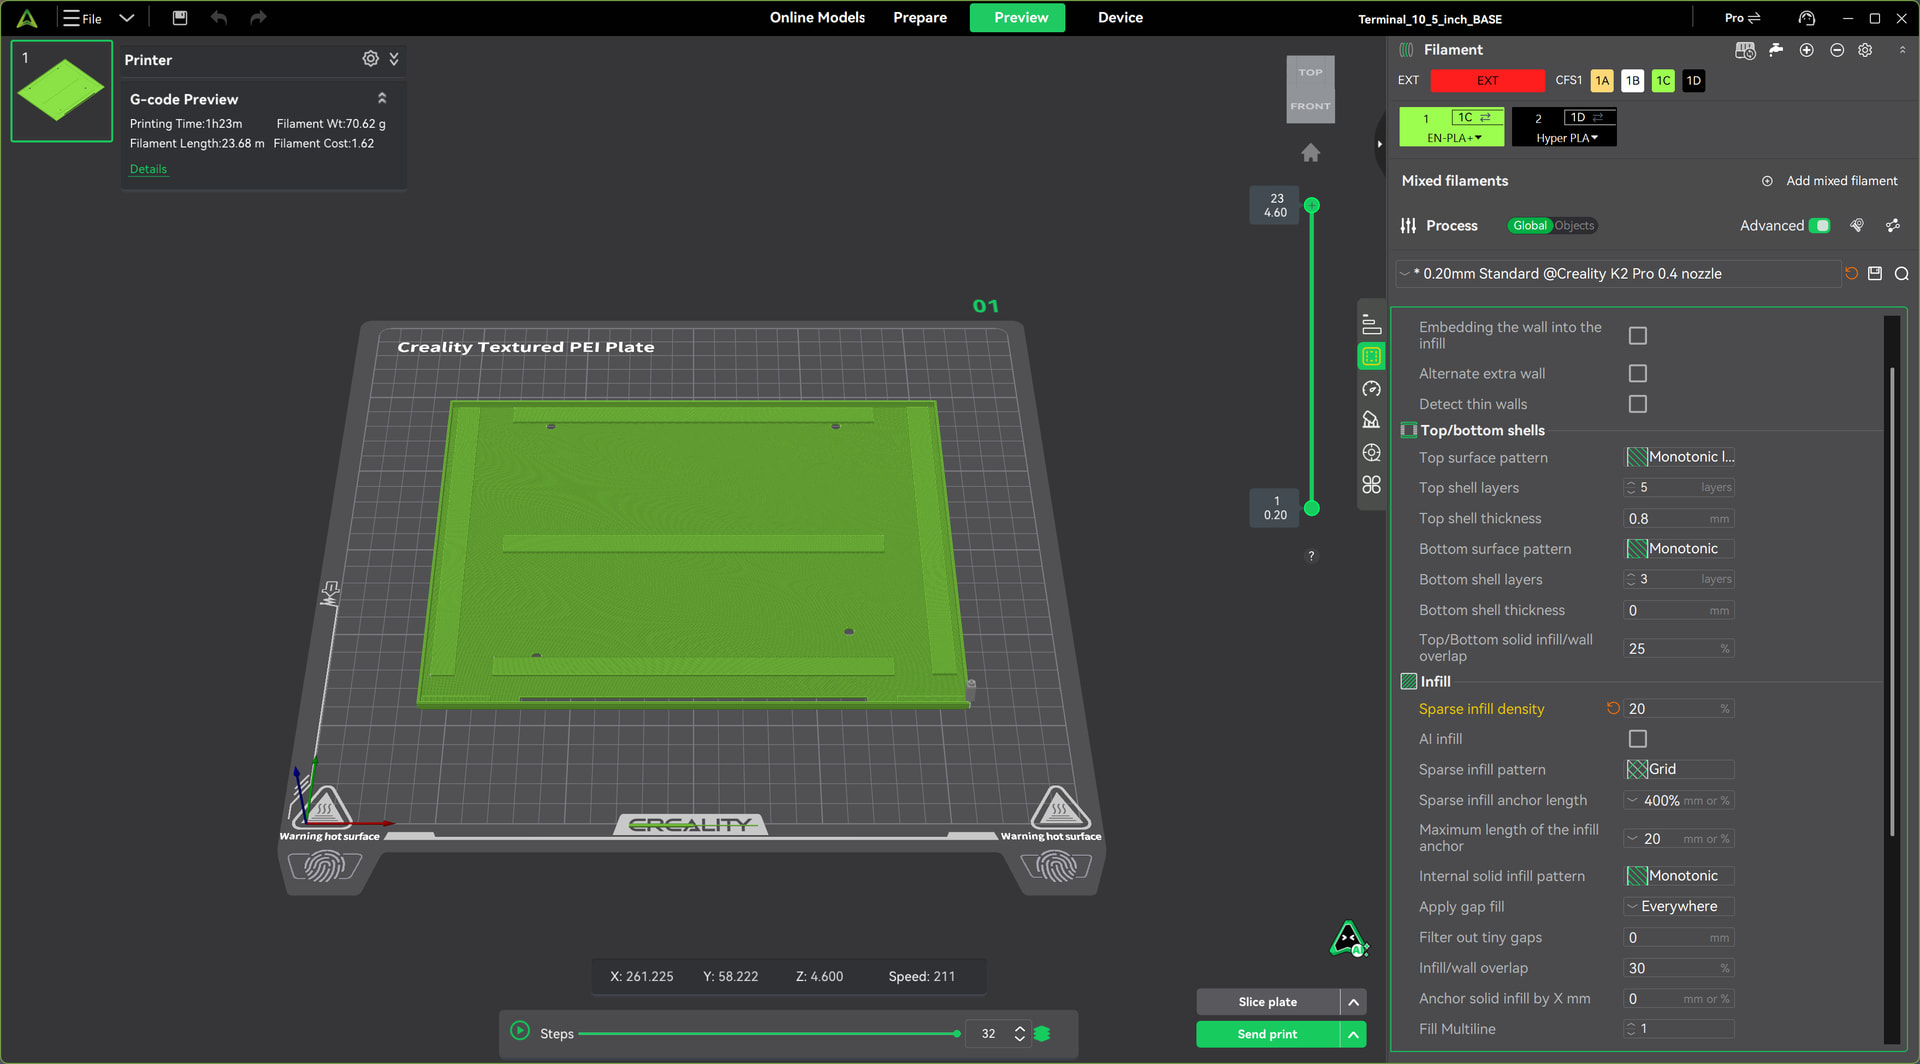This screenshot has width=1920, height=1064.
Task: Open filament settings gear icon
Action: (x=1865, y=50)
